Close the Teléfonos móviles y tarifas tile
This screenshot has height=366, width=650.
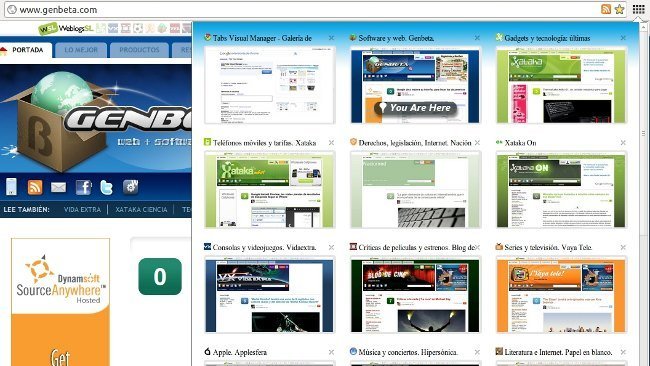tap(331, 143)
